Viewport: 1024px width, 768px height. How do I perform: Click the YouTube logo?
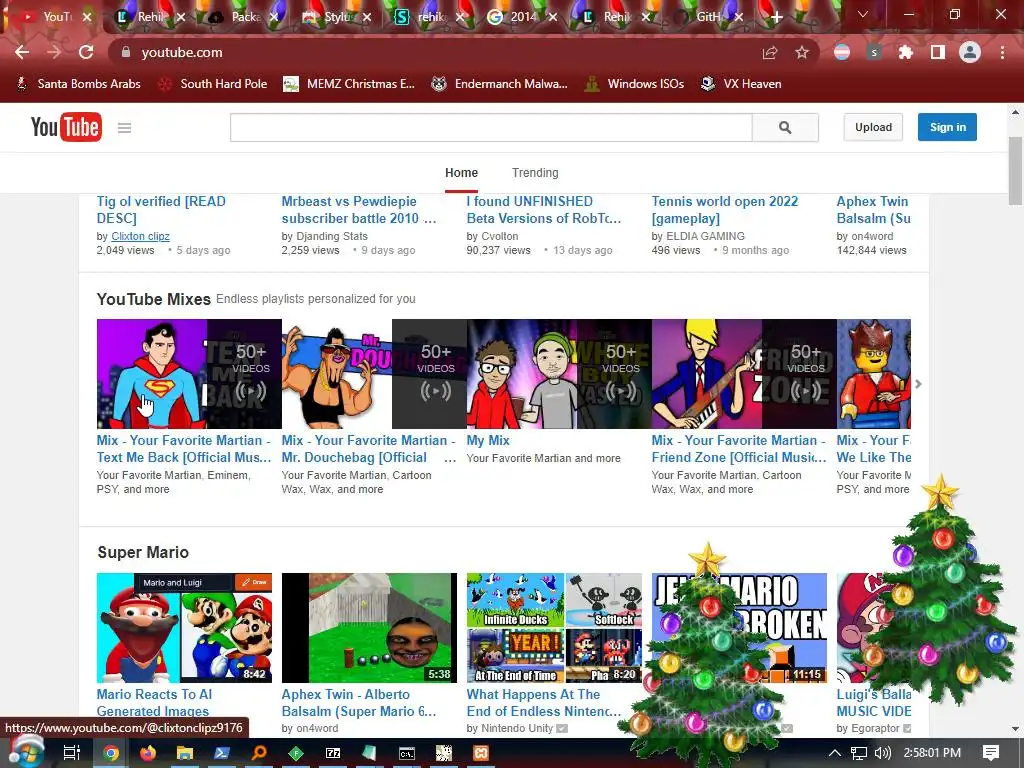tap(66, 127)
